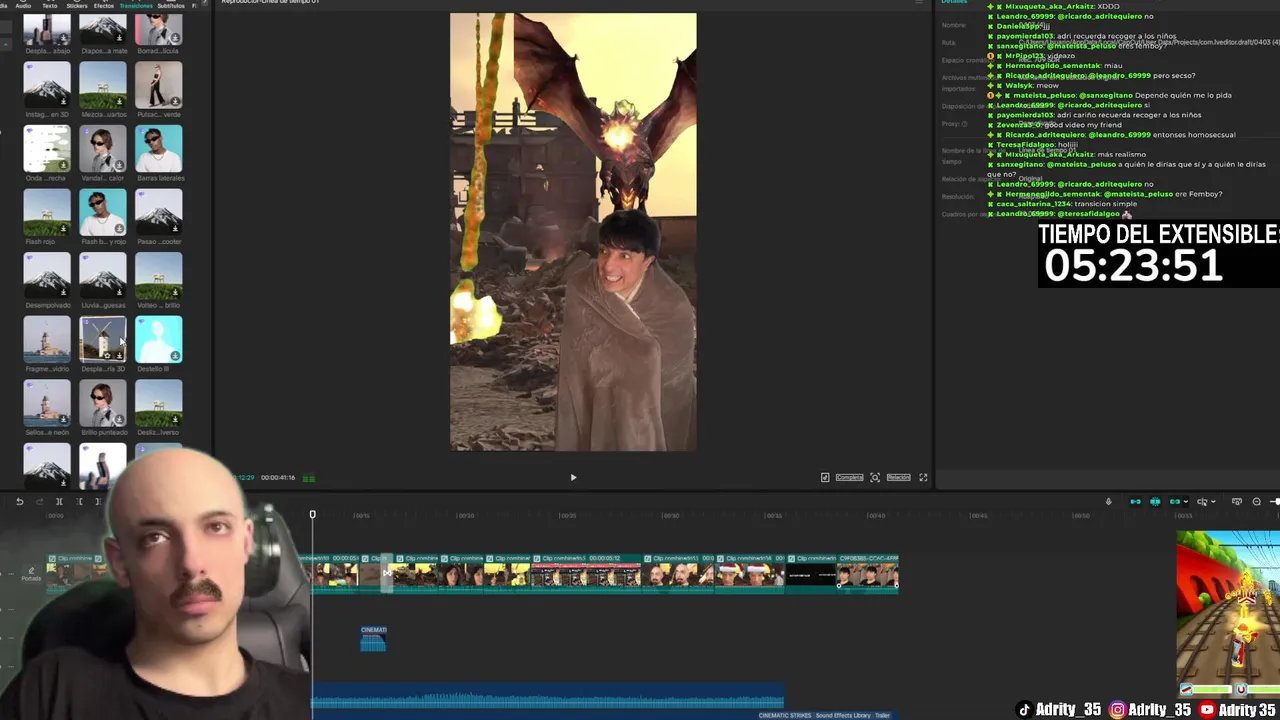Select the split clip tool
Screen dimensions: 1280x720
point(59,502)
